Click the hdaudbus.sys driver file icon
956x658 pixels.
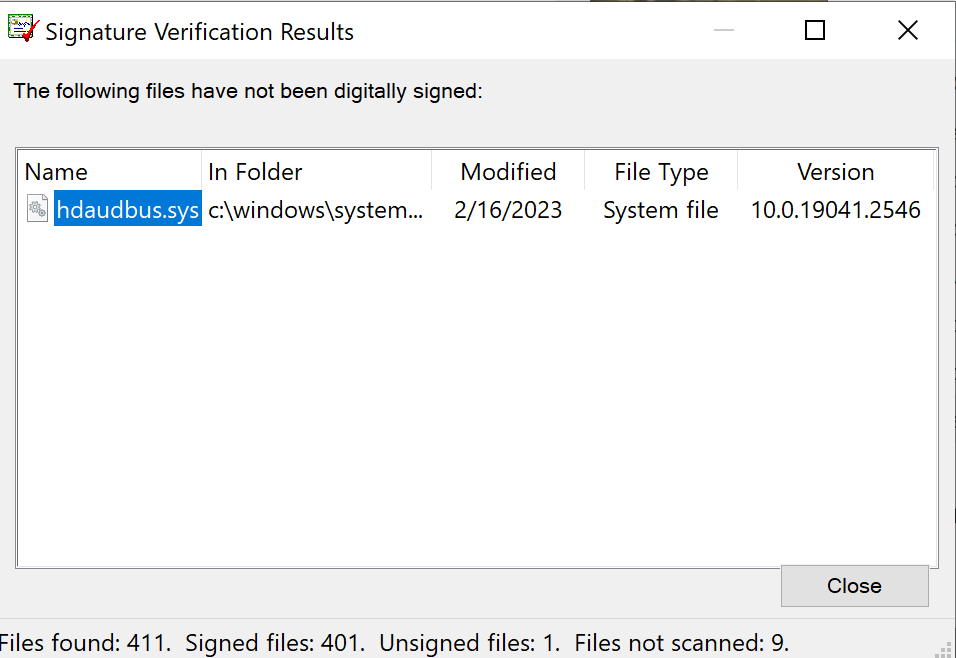[x=37, y=210]
